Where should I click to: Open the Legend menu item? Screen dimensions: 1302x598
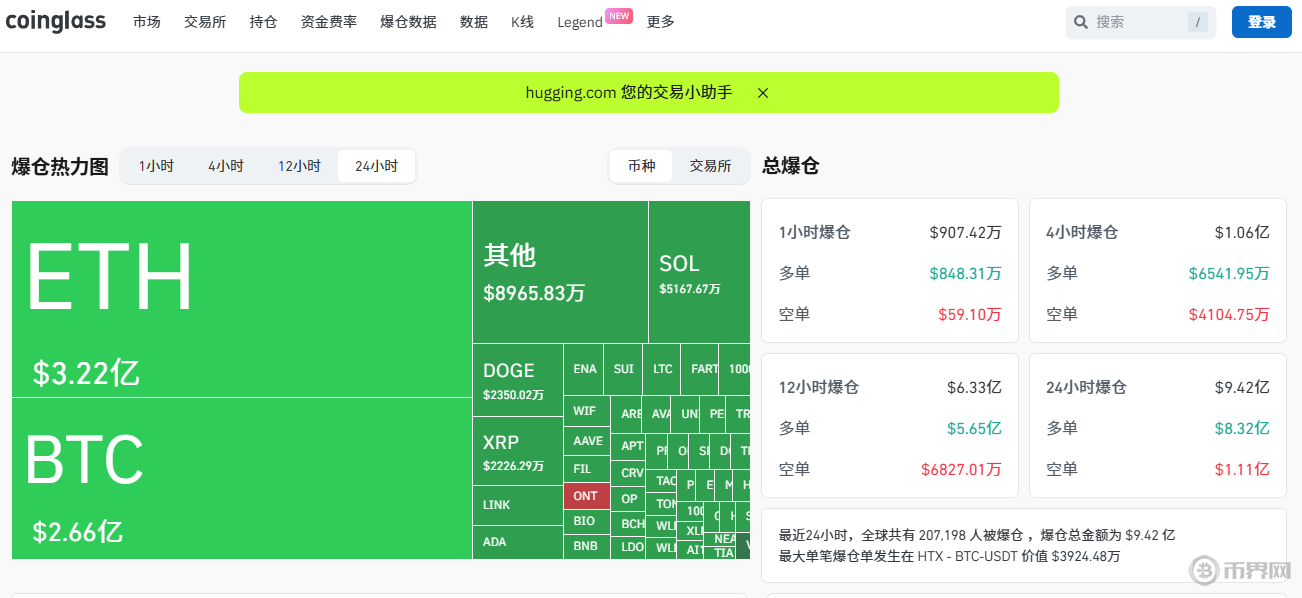coord(580,22)
